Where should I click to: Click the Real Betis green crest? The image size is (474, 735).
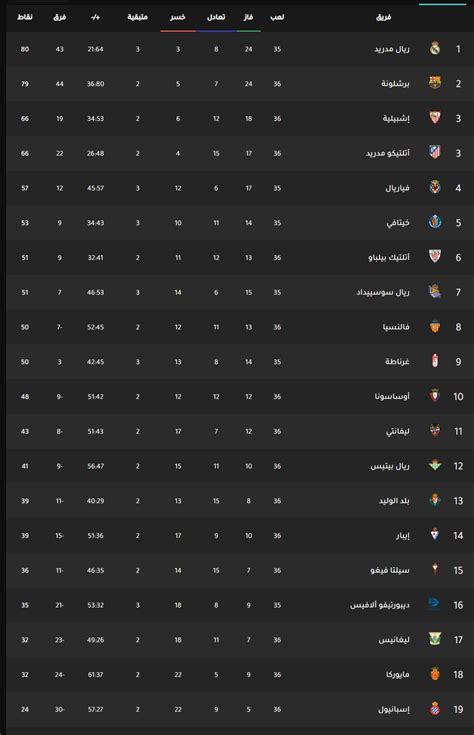coord(435,465)
